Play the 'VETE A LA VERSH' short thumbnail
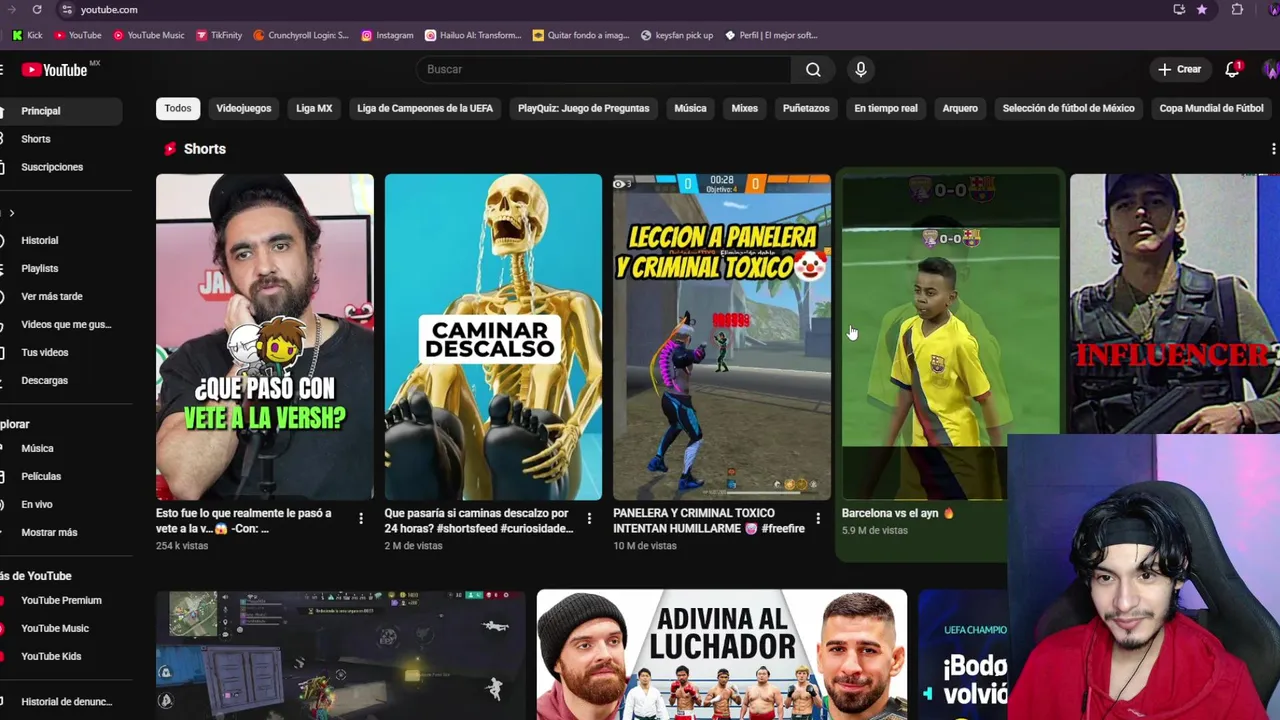 tap(265, 337)
